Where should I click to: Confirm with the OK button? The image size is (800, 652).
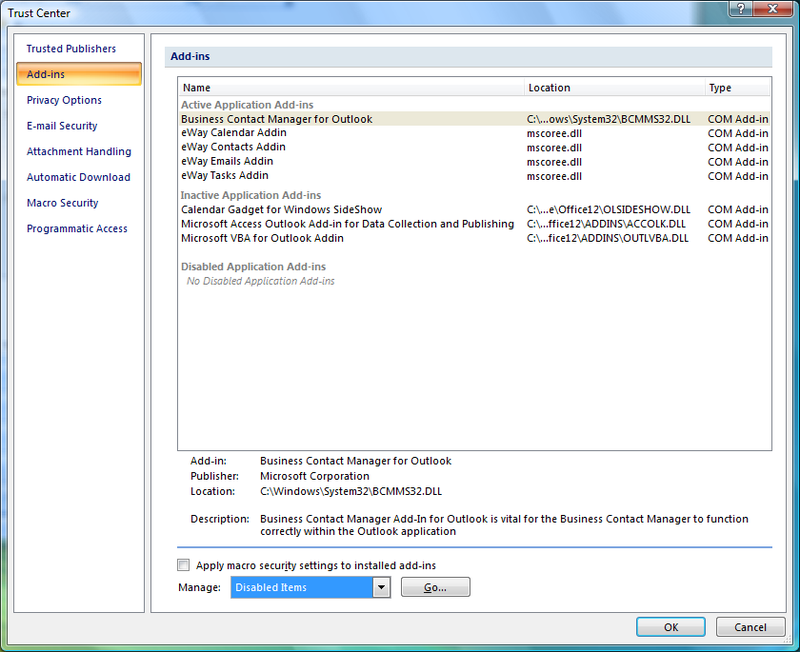670,627
